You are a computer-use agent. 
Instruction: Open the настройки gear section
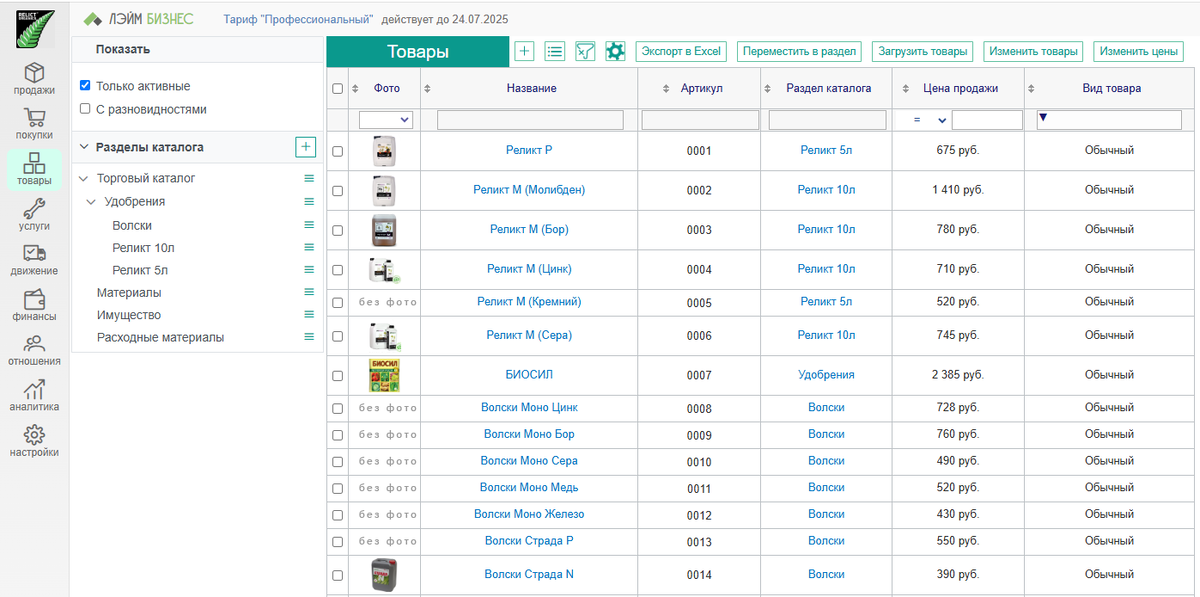click(x=34, y=441)
